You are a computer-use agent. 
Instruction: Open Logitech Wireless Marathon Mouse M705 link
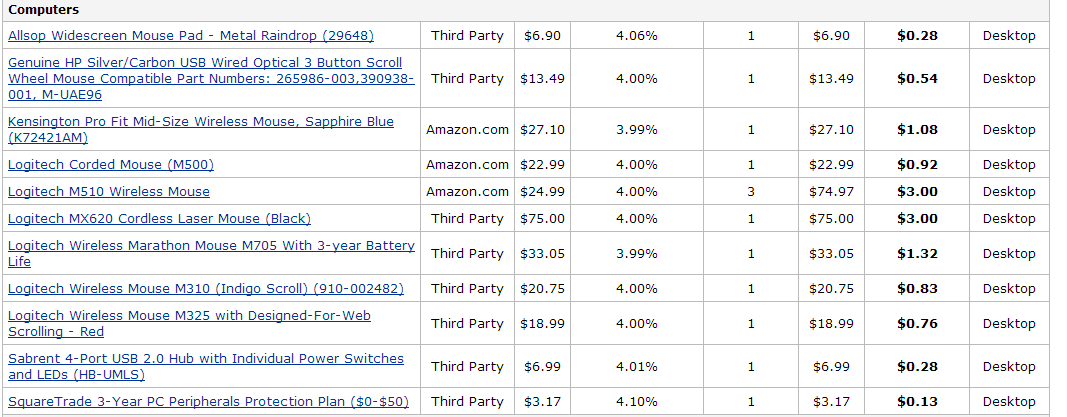point(211,254)
